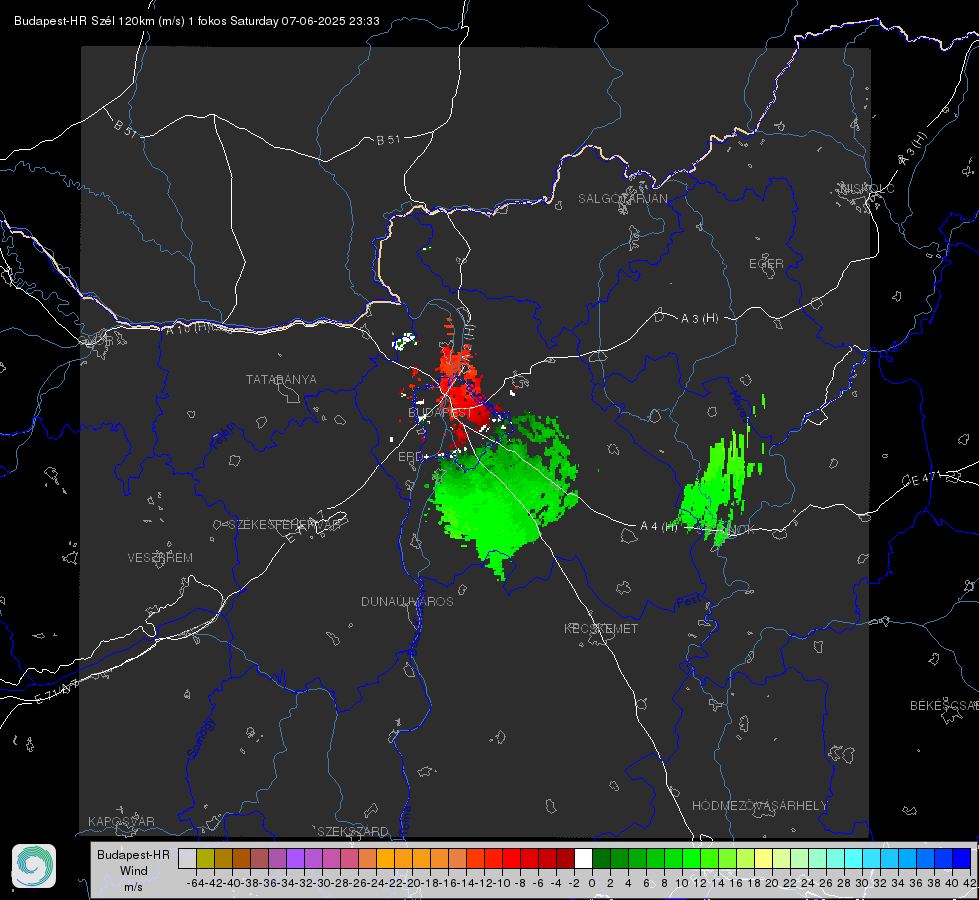Click the 'A 4 (H)' road label
This screenshot has width=979, height=900.
click(659, 527)
